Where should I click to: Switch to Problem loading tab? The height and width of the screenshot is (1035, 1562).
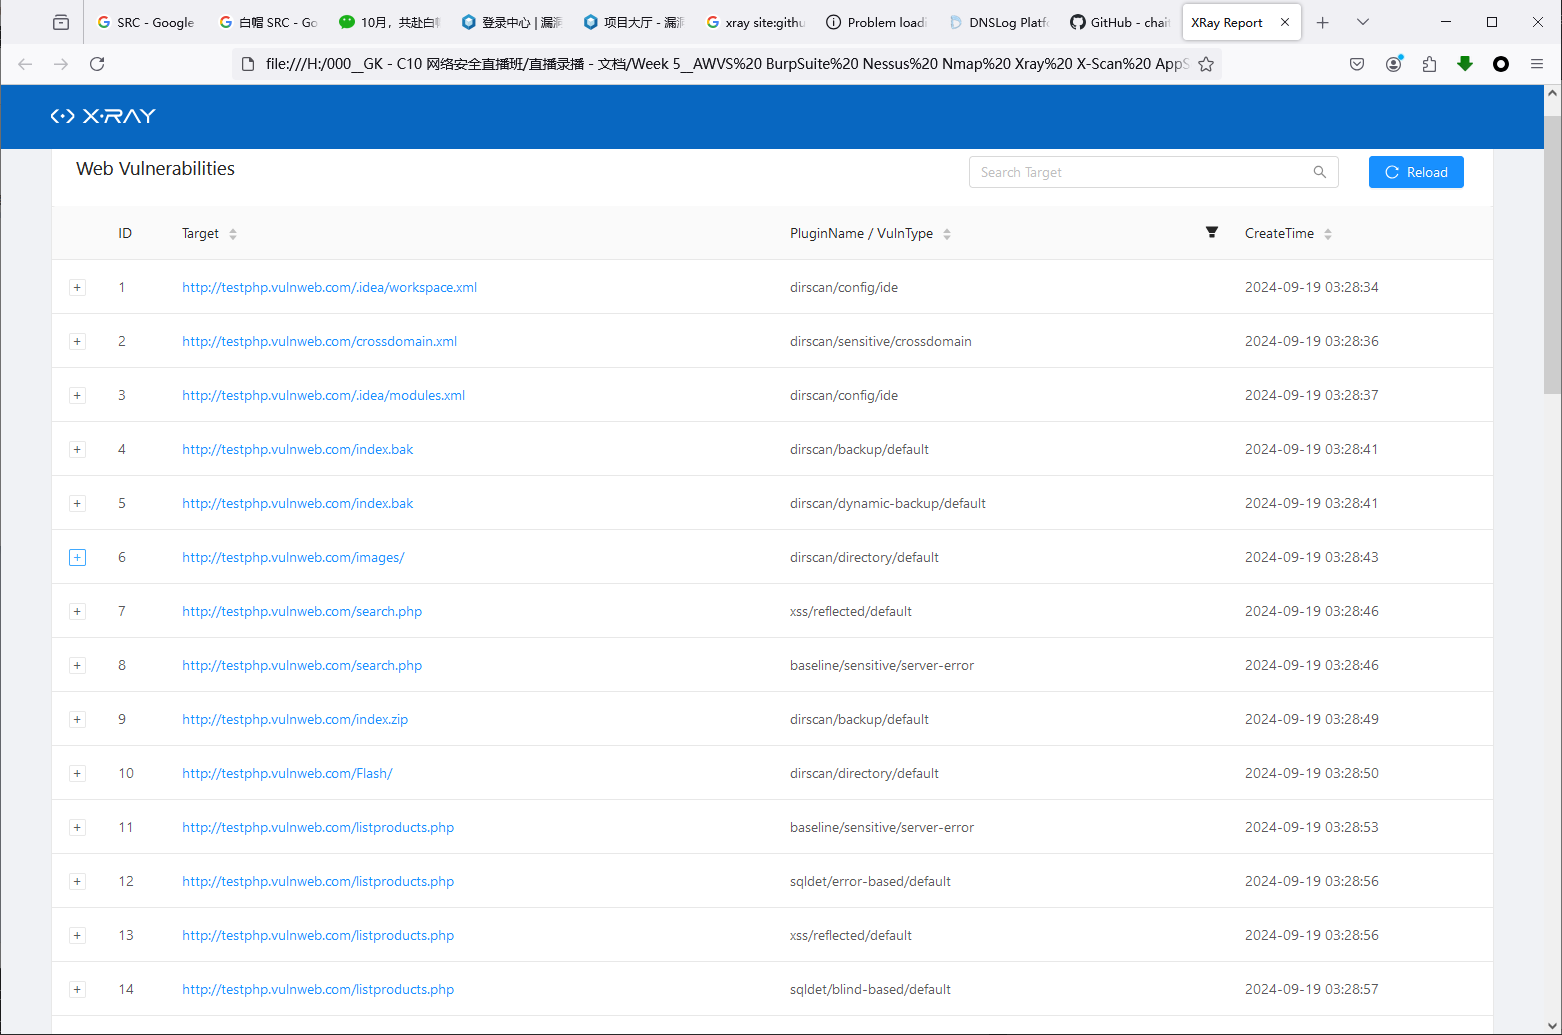tap(878, 22)
